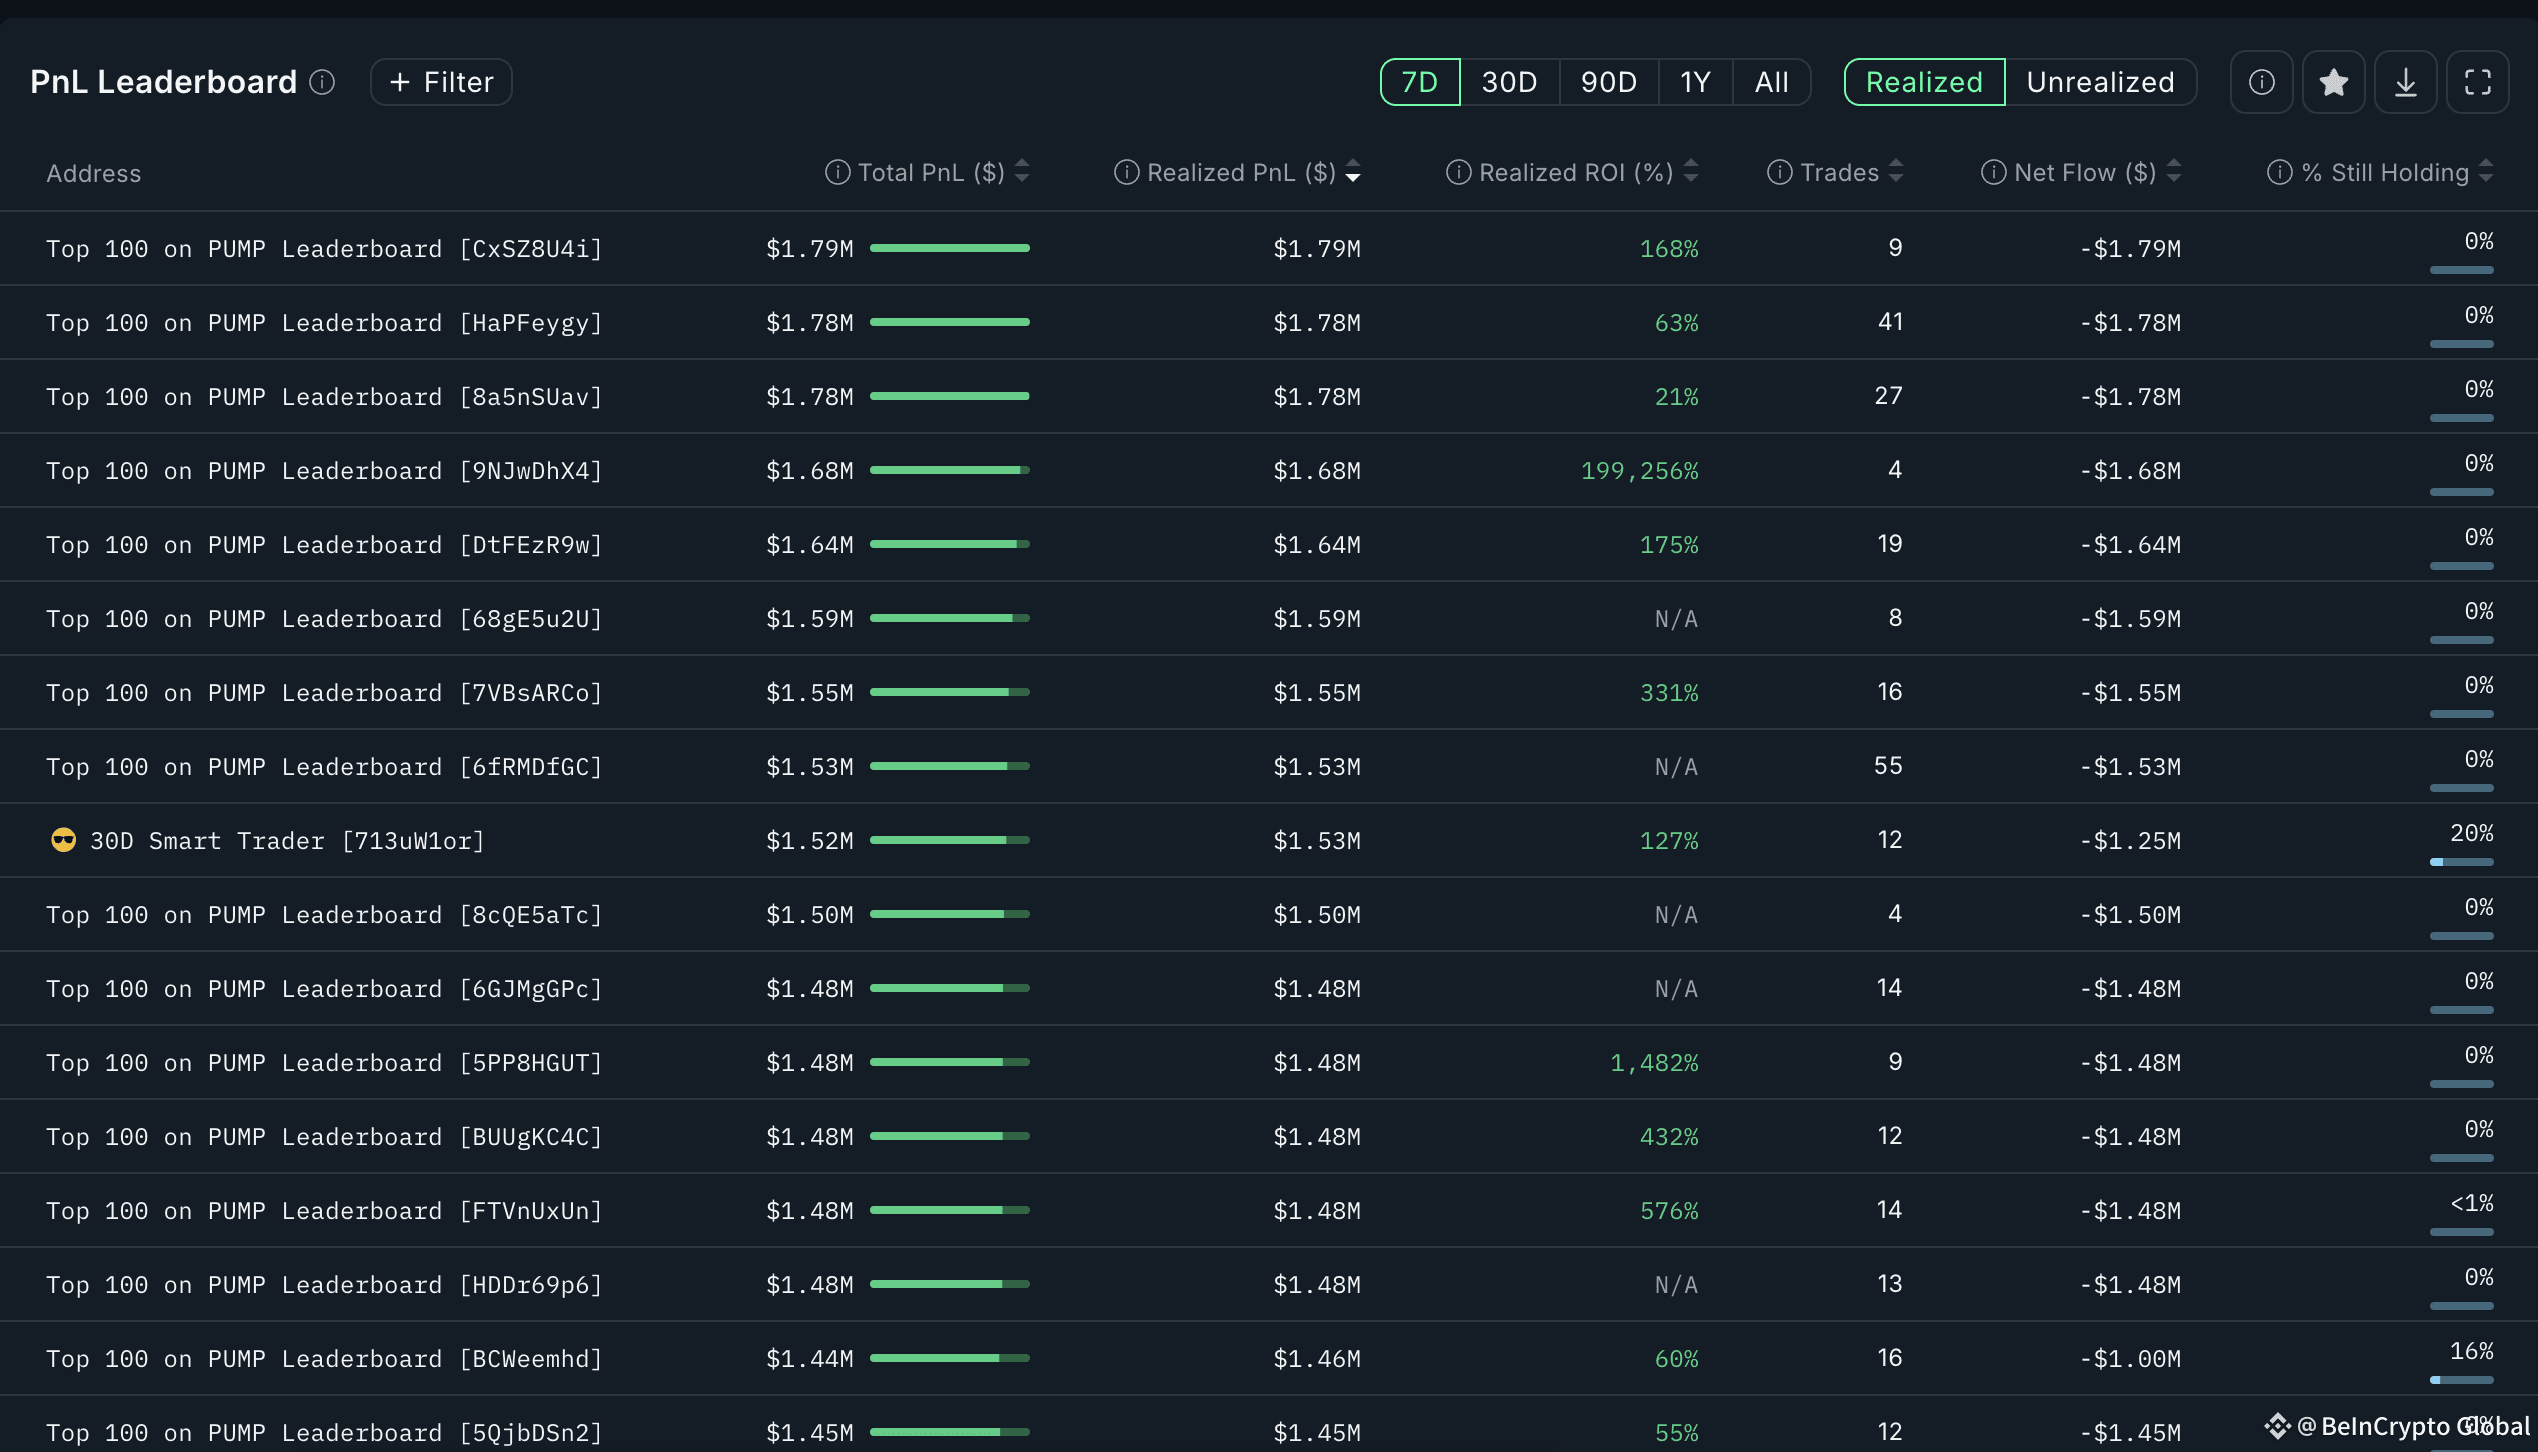Click info icon next to % Still Holding header
Viewport: 2538px width, 1452px height.
point(2280,172)
